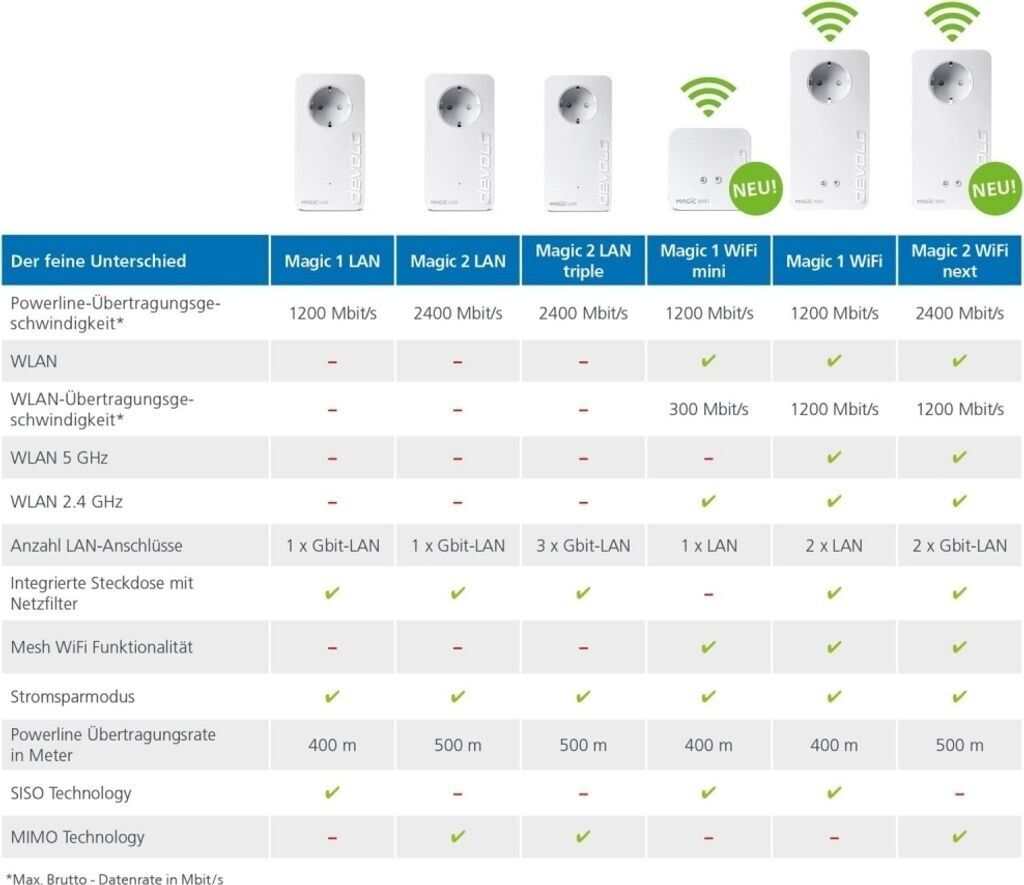This screenshot has width=1024, height=885.
Task: Click the NEU! badge on Magic 2 WiFi next
Action: pos(994,186)
